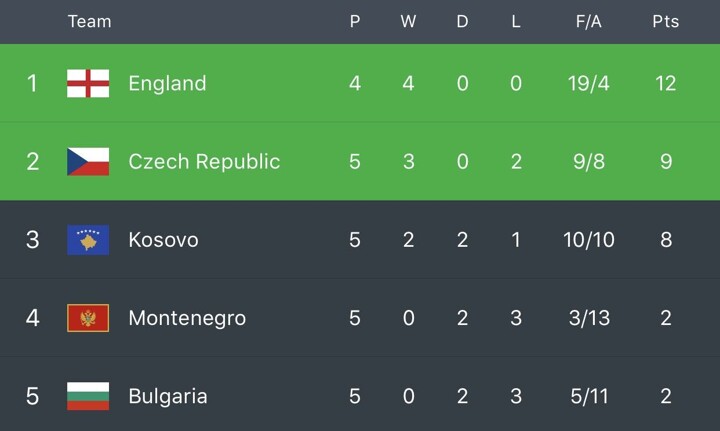Open the Czech Republic team link
The width and height of the screenshot is (720, 431).
[204, 161]
